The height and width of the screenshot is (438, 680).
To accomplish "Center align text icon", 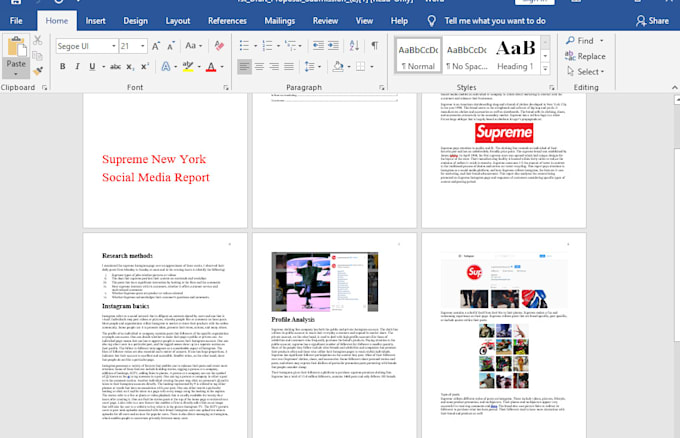I will 259,66.
